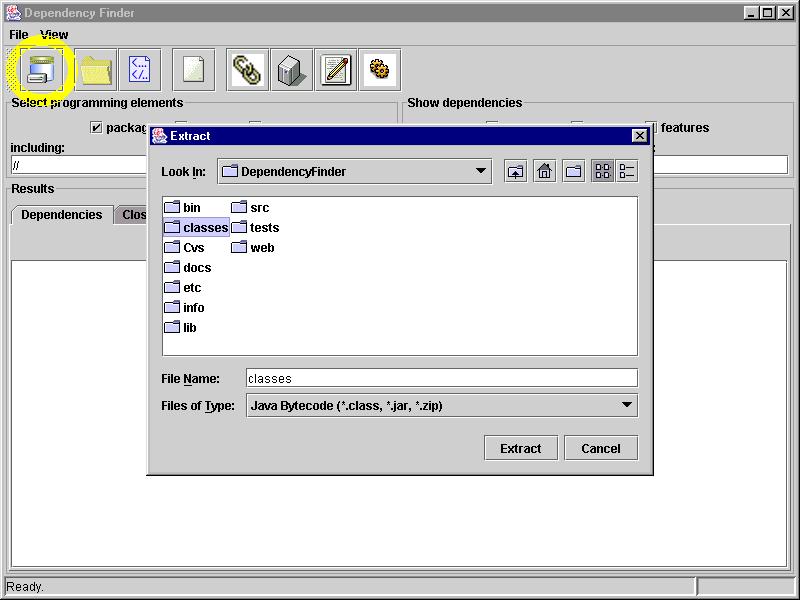The height and width of the screenshot is (600, 800).
Task: Switch to the Dependencies tab
Action: click(62, 215)
